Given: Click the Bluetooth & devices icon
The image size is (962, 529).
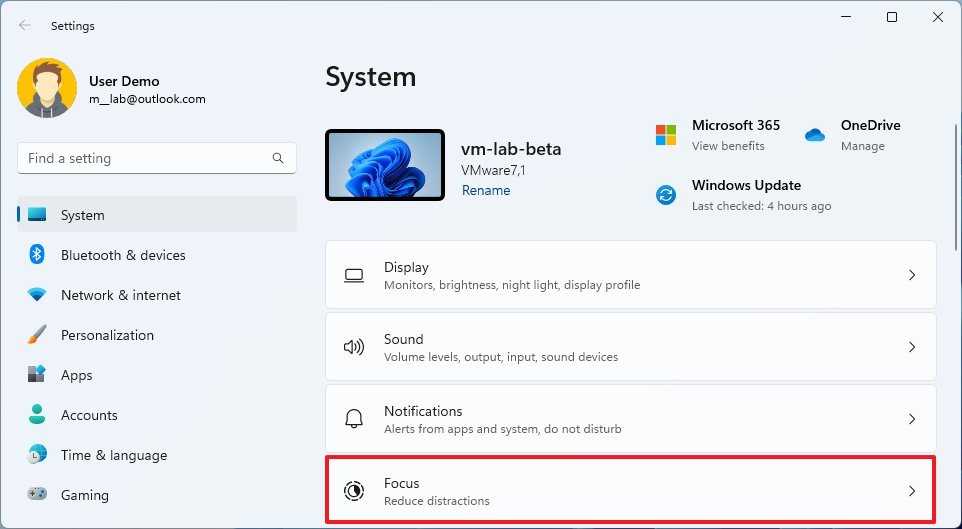Looking at the screenshot, I should (x=37, y=255).
